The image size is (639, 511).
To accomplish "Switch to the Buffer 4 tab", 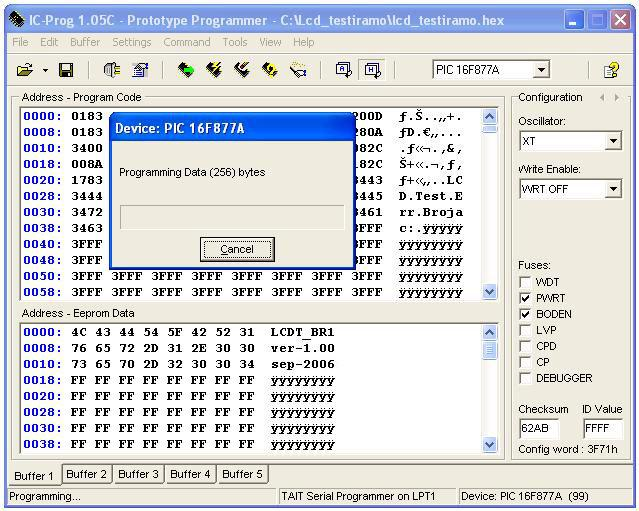I will (x=190, y=474).
